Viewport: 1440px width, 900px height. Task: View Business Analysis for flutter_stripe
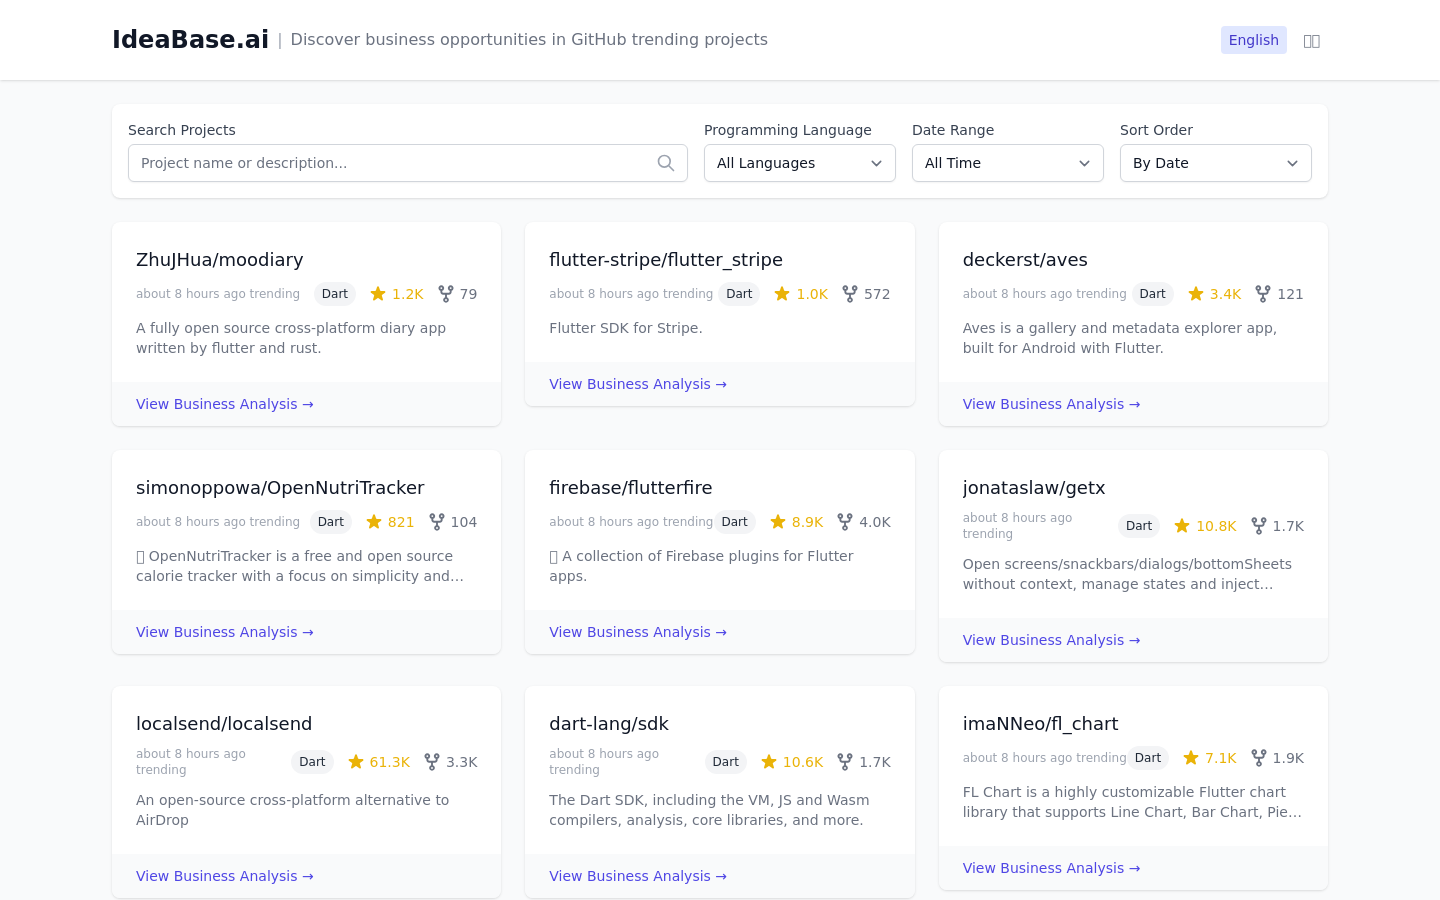638,384
